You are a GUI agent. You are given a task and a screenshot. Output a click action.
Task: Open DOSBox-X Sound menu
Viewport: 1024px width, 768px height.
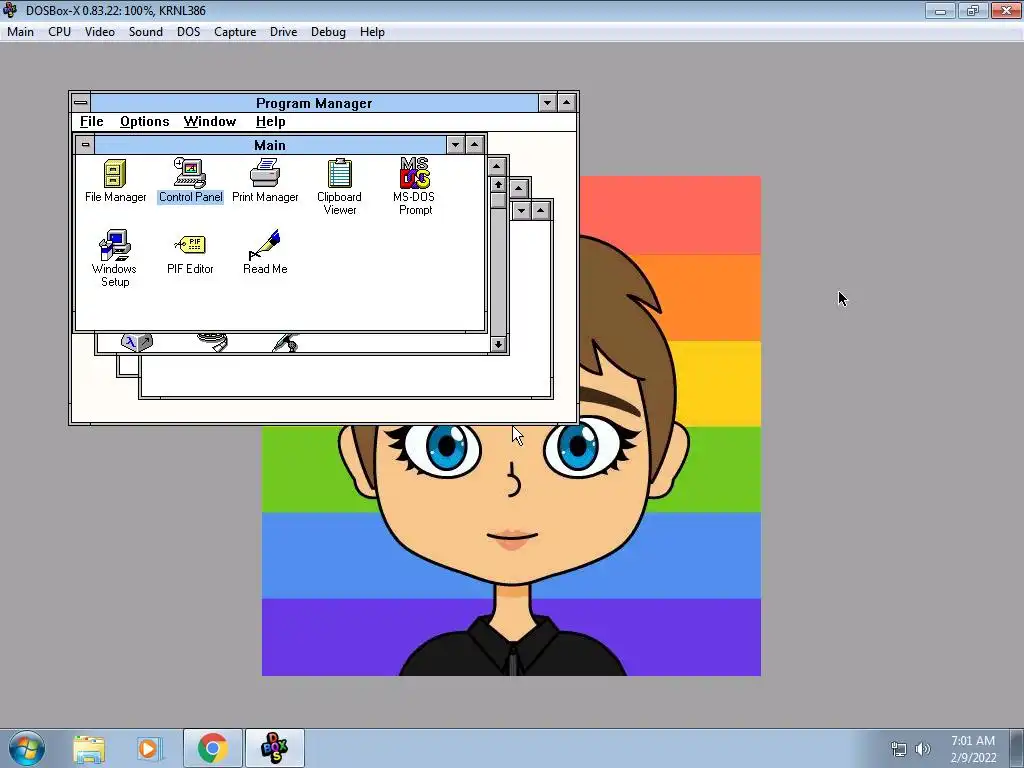tap(146, 32)
